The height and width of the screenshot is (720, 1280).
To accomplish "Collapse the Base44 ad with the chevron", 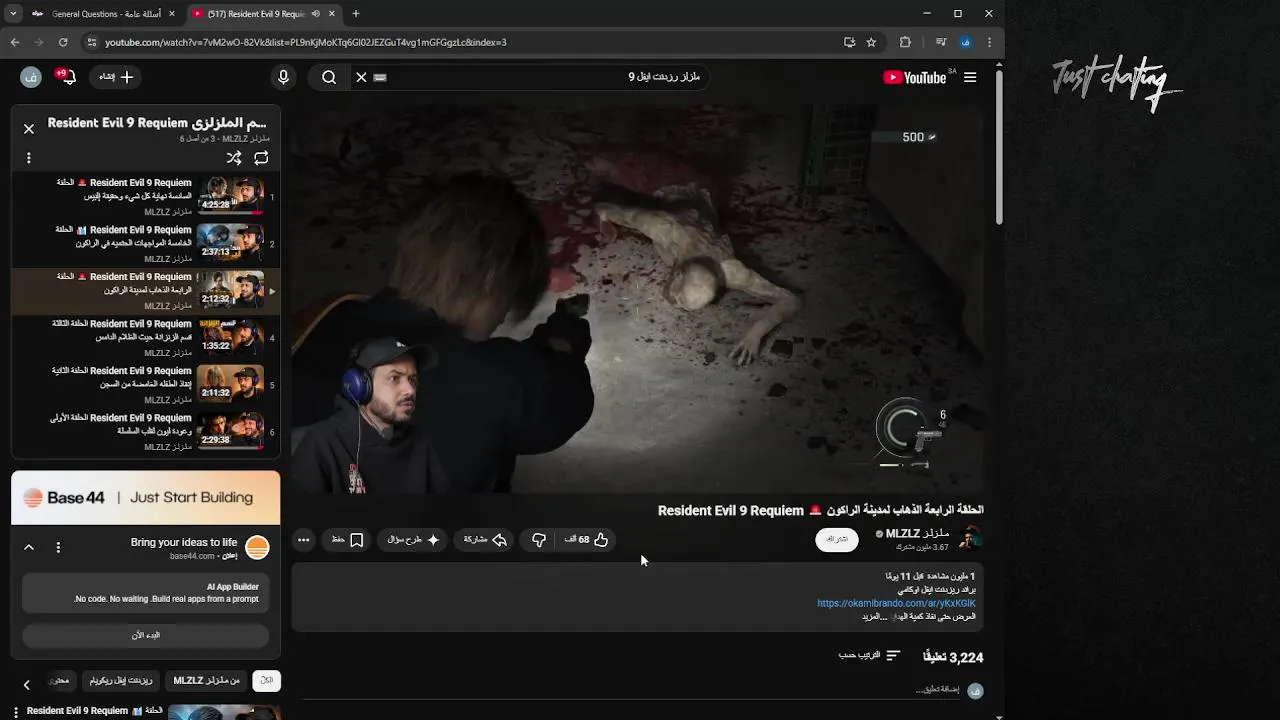I will (x=29, y=547).
